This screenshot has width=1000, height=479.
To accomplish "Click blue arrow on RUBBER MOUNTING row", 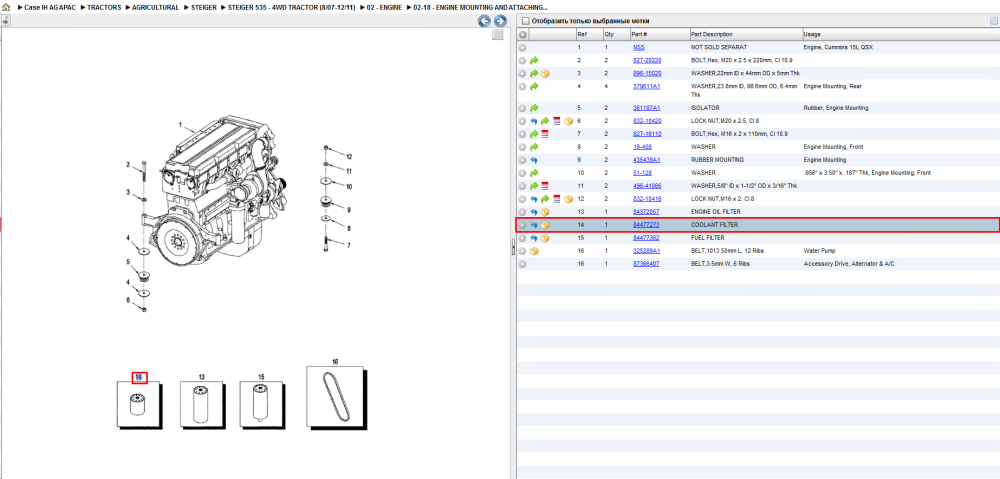I will coord(534,160).
